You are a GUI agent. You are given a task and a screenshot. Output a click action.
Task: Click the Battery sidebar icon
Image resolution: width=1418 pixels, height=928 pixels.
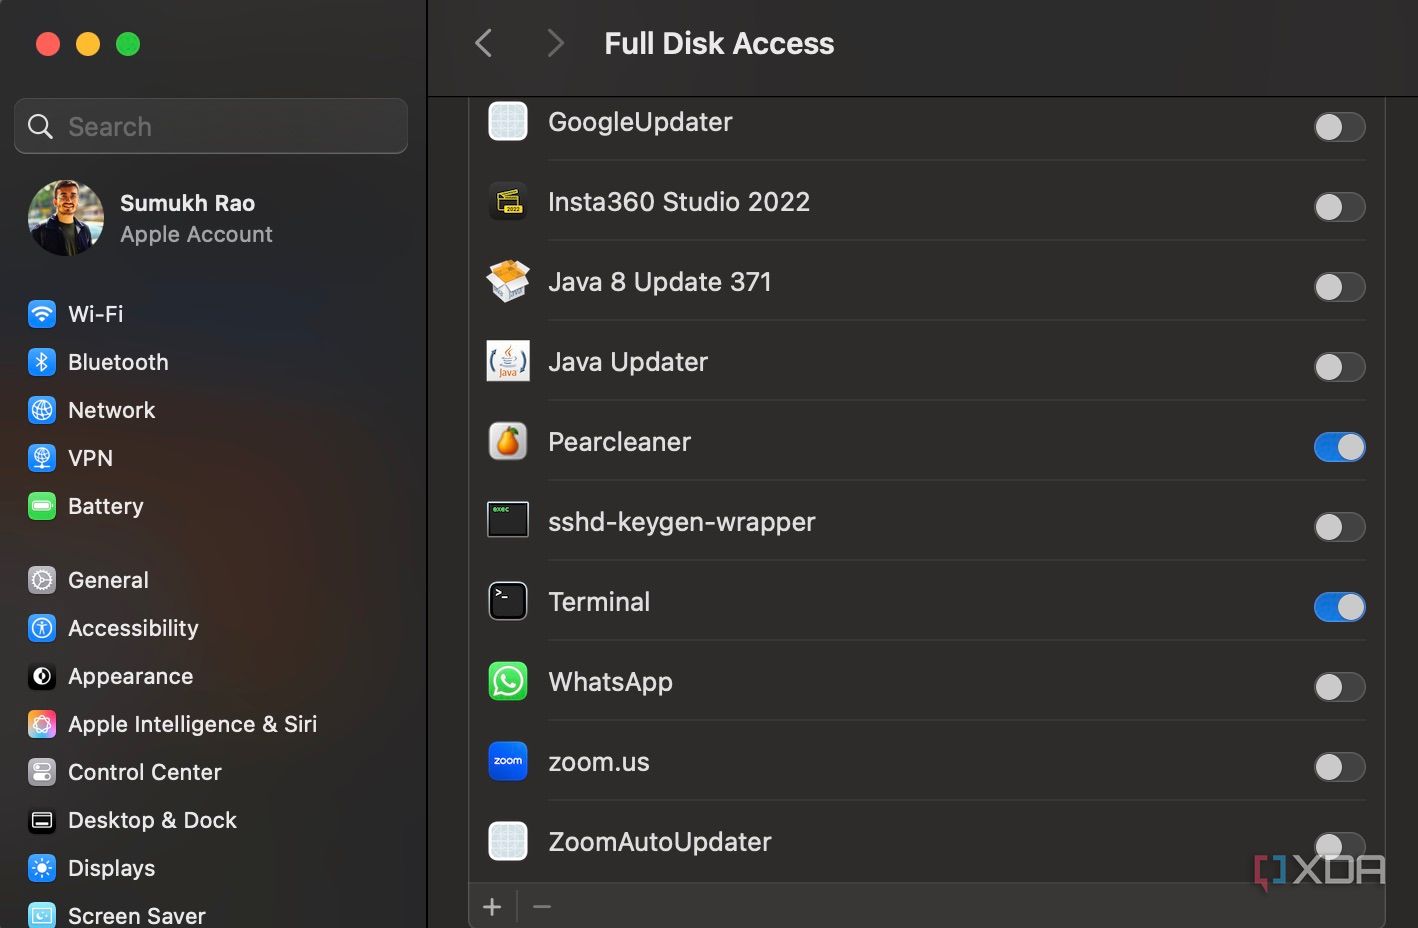pyautogui.click(x=42, y=506)
